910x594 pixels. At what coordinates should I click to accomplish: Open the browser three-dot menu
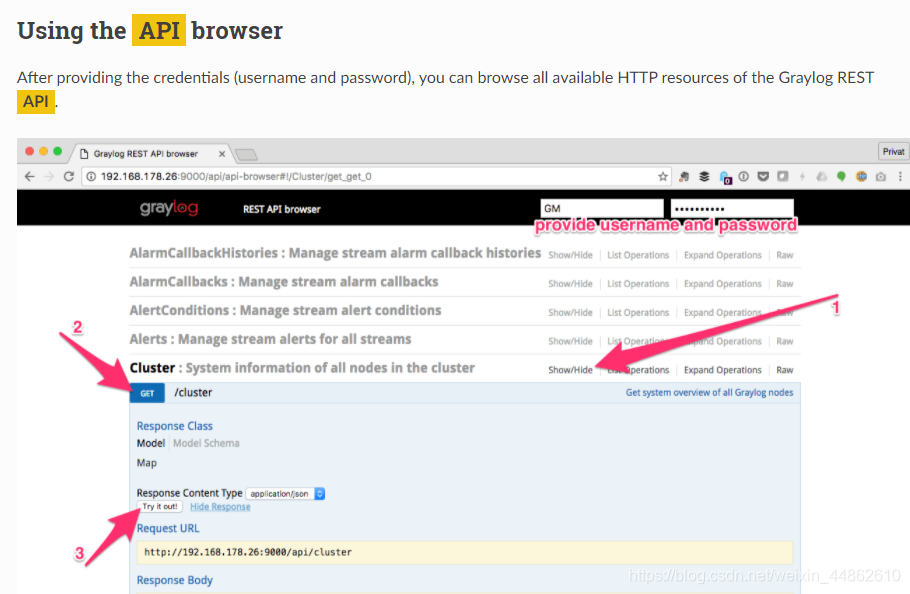900,176
